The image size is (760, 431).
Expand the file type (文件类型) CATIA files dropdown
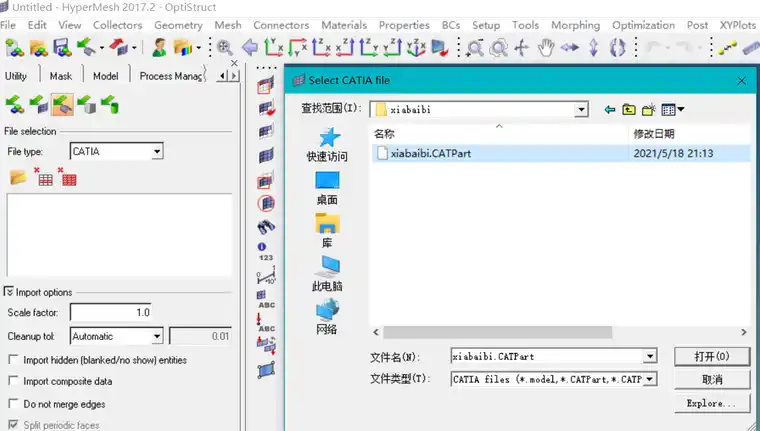tap(650, 379)
